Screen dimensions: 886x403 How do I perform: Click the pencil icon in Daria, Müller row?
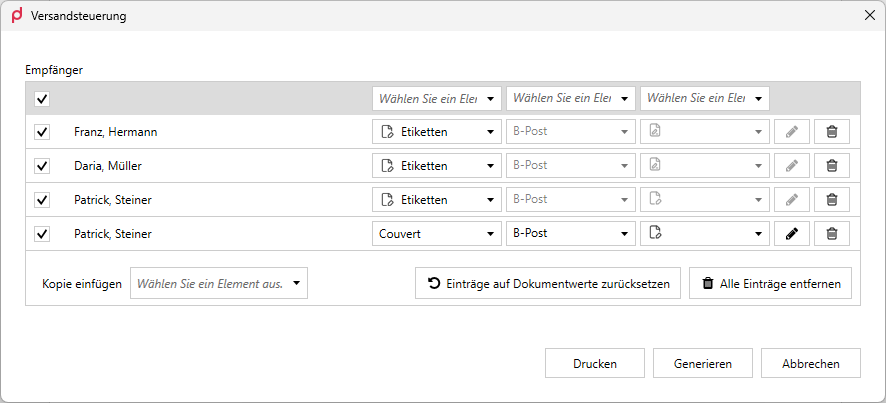(792, 166)
